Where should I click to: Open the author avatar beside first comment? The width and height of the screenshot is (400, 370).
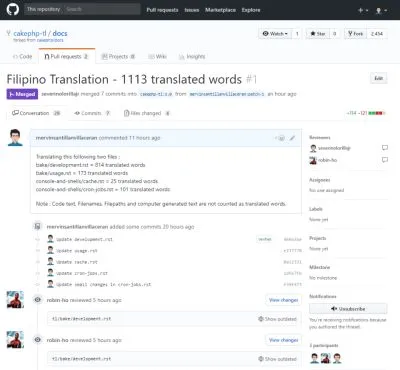coord(15,137)
